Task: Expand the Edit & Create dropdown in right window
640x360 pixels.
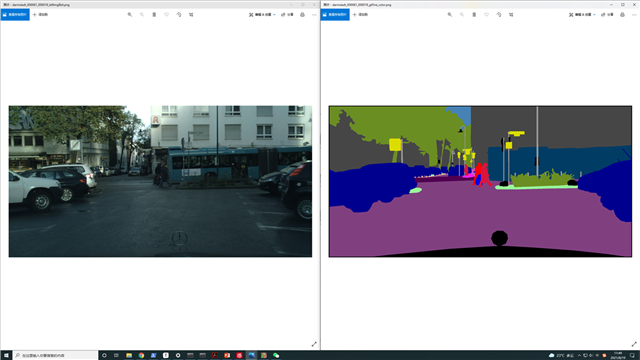Action: (x=582, y=15)
